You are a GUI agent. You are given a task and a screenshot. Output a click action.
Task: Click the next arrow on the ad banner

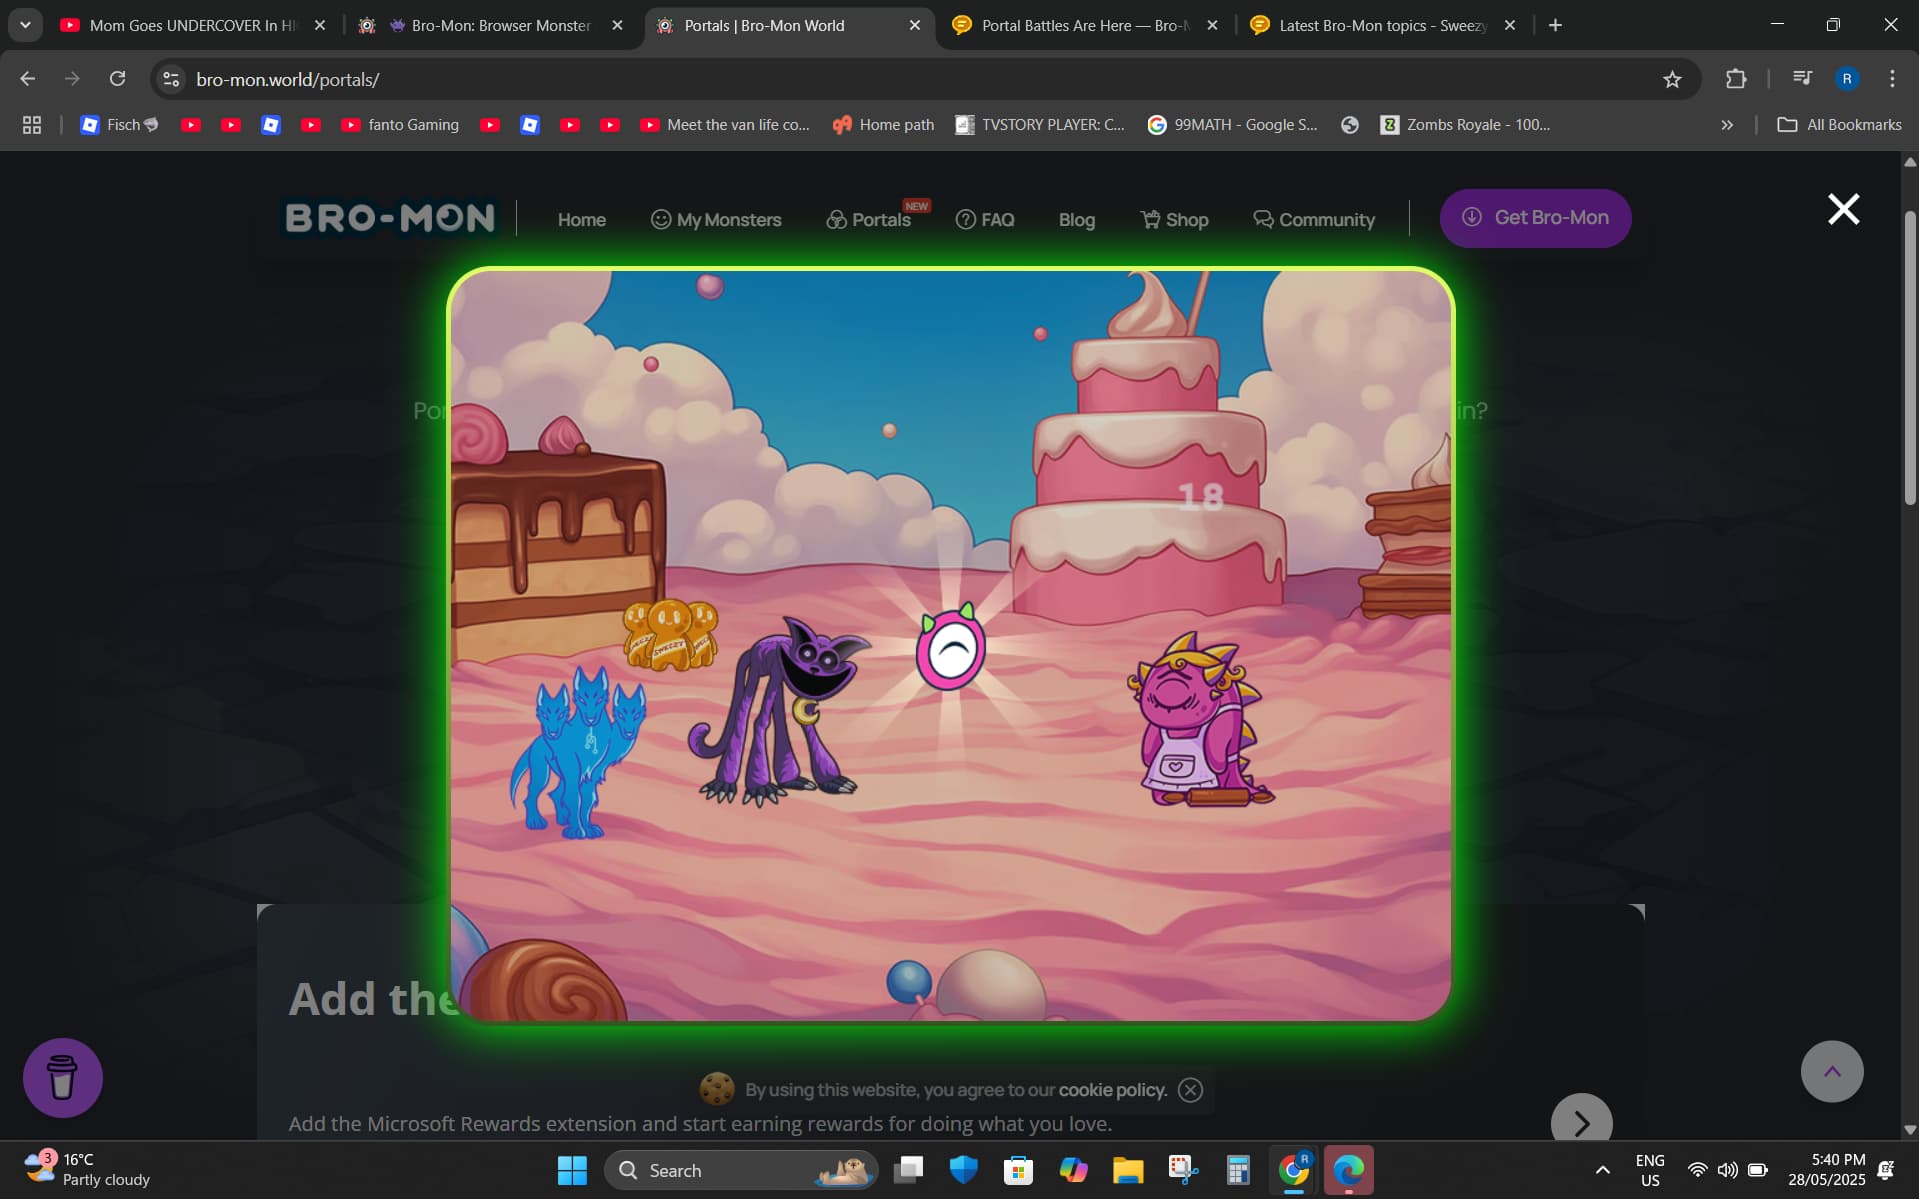(1581, 1122)
